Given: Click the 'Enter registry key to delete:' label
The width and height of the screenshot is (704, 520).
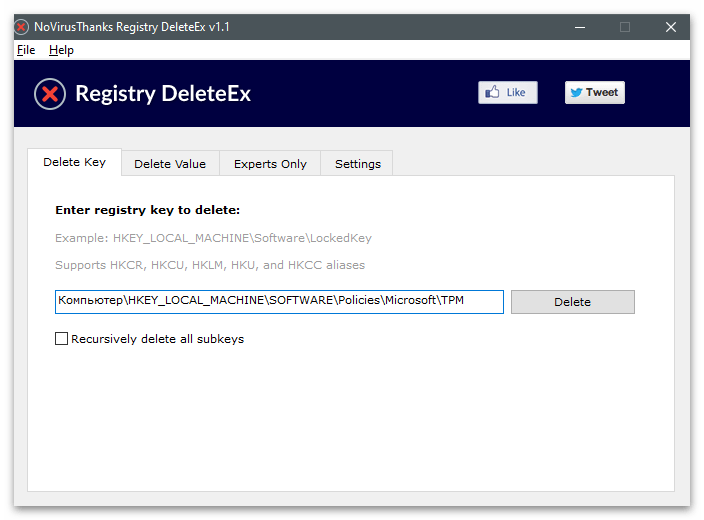Looking at the screenshot, I should coord(148,210).
